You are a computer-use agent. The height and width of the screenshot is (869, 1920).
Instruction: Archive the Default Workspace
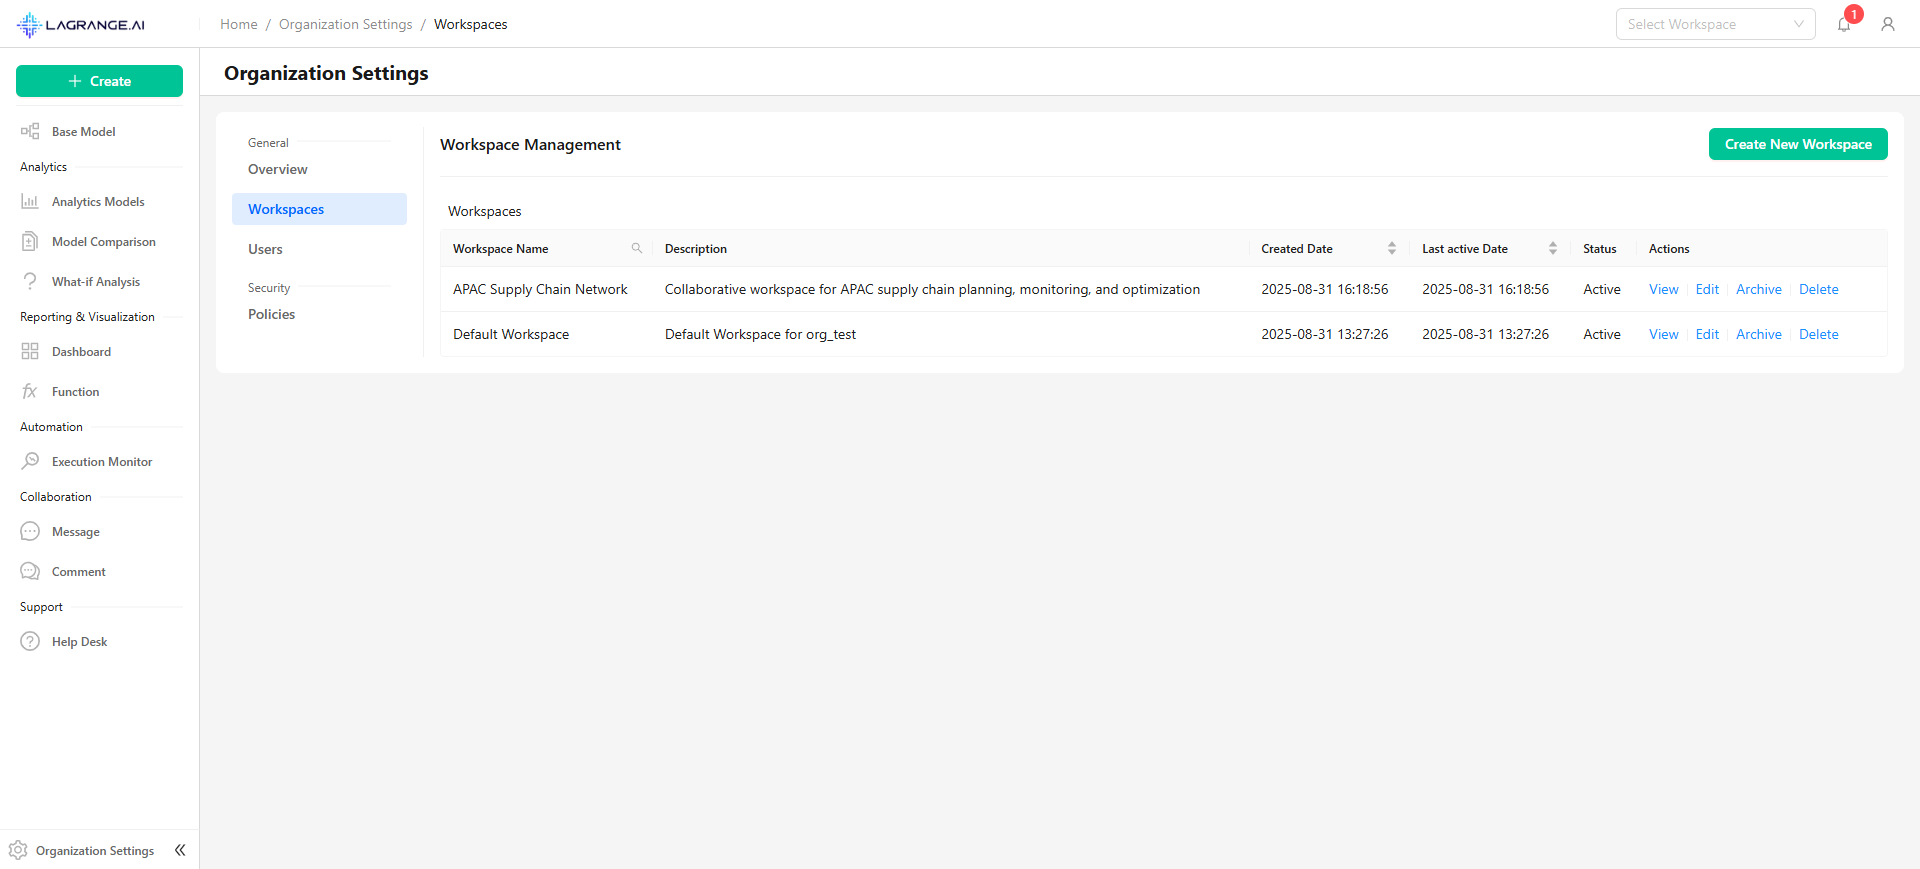click(x=1758, y=334)
